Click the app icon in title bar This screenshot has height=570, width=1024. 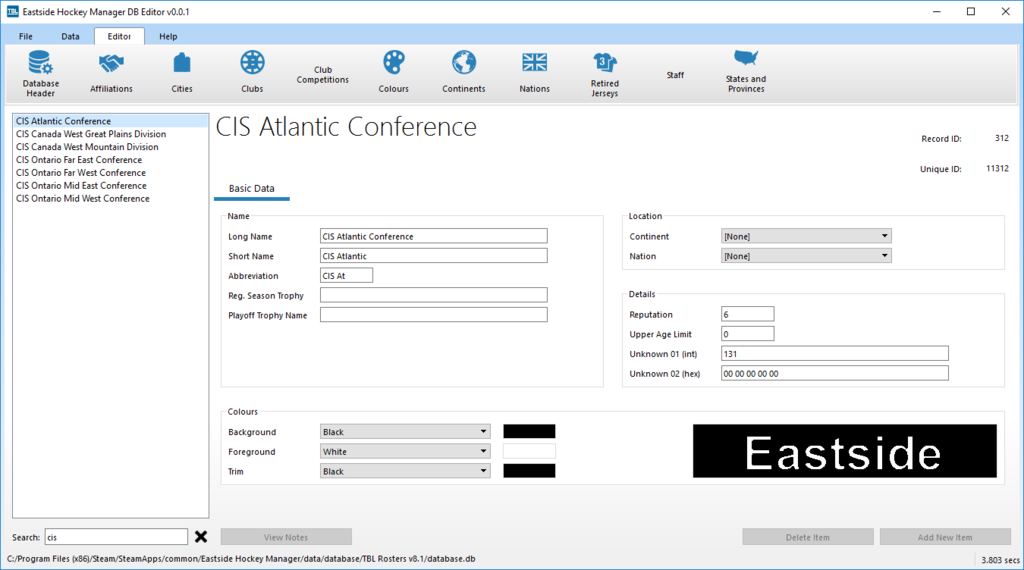[12, 12]
